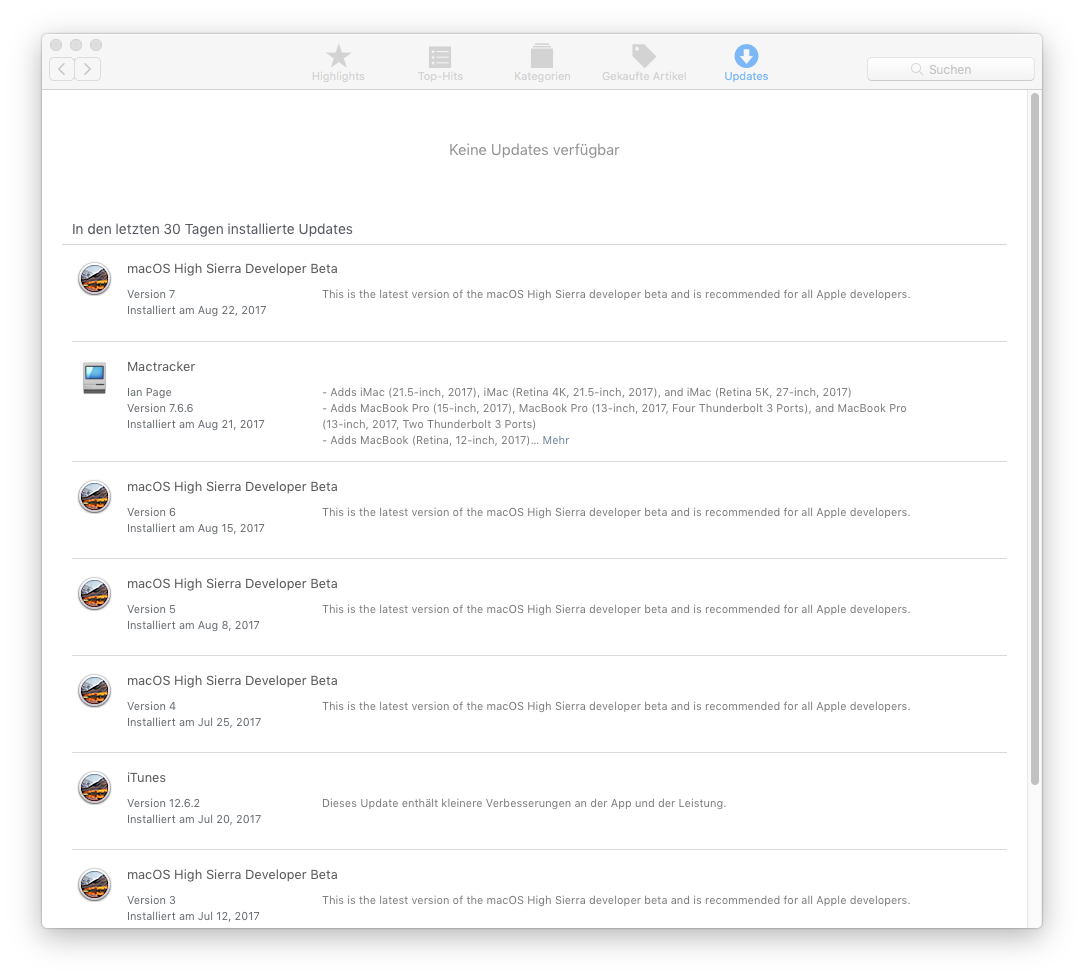Click 'Keine Updates verfügbar' message

[534, 150]
